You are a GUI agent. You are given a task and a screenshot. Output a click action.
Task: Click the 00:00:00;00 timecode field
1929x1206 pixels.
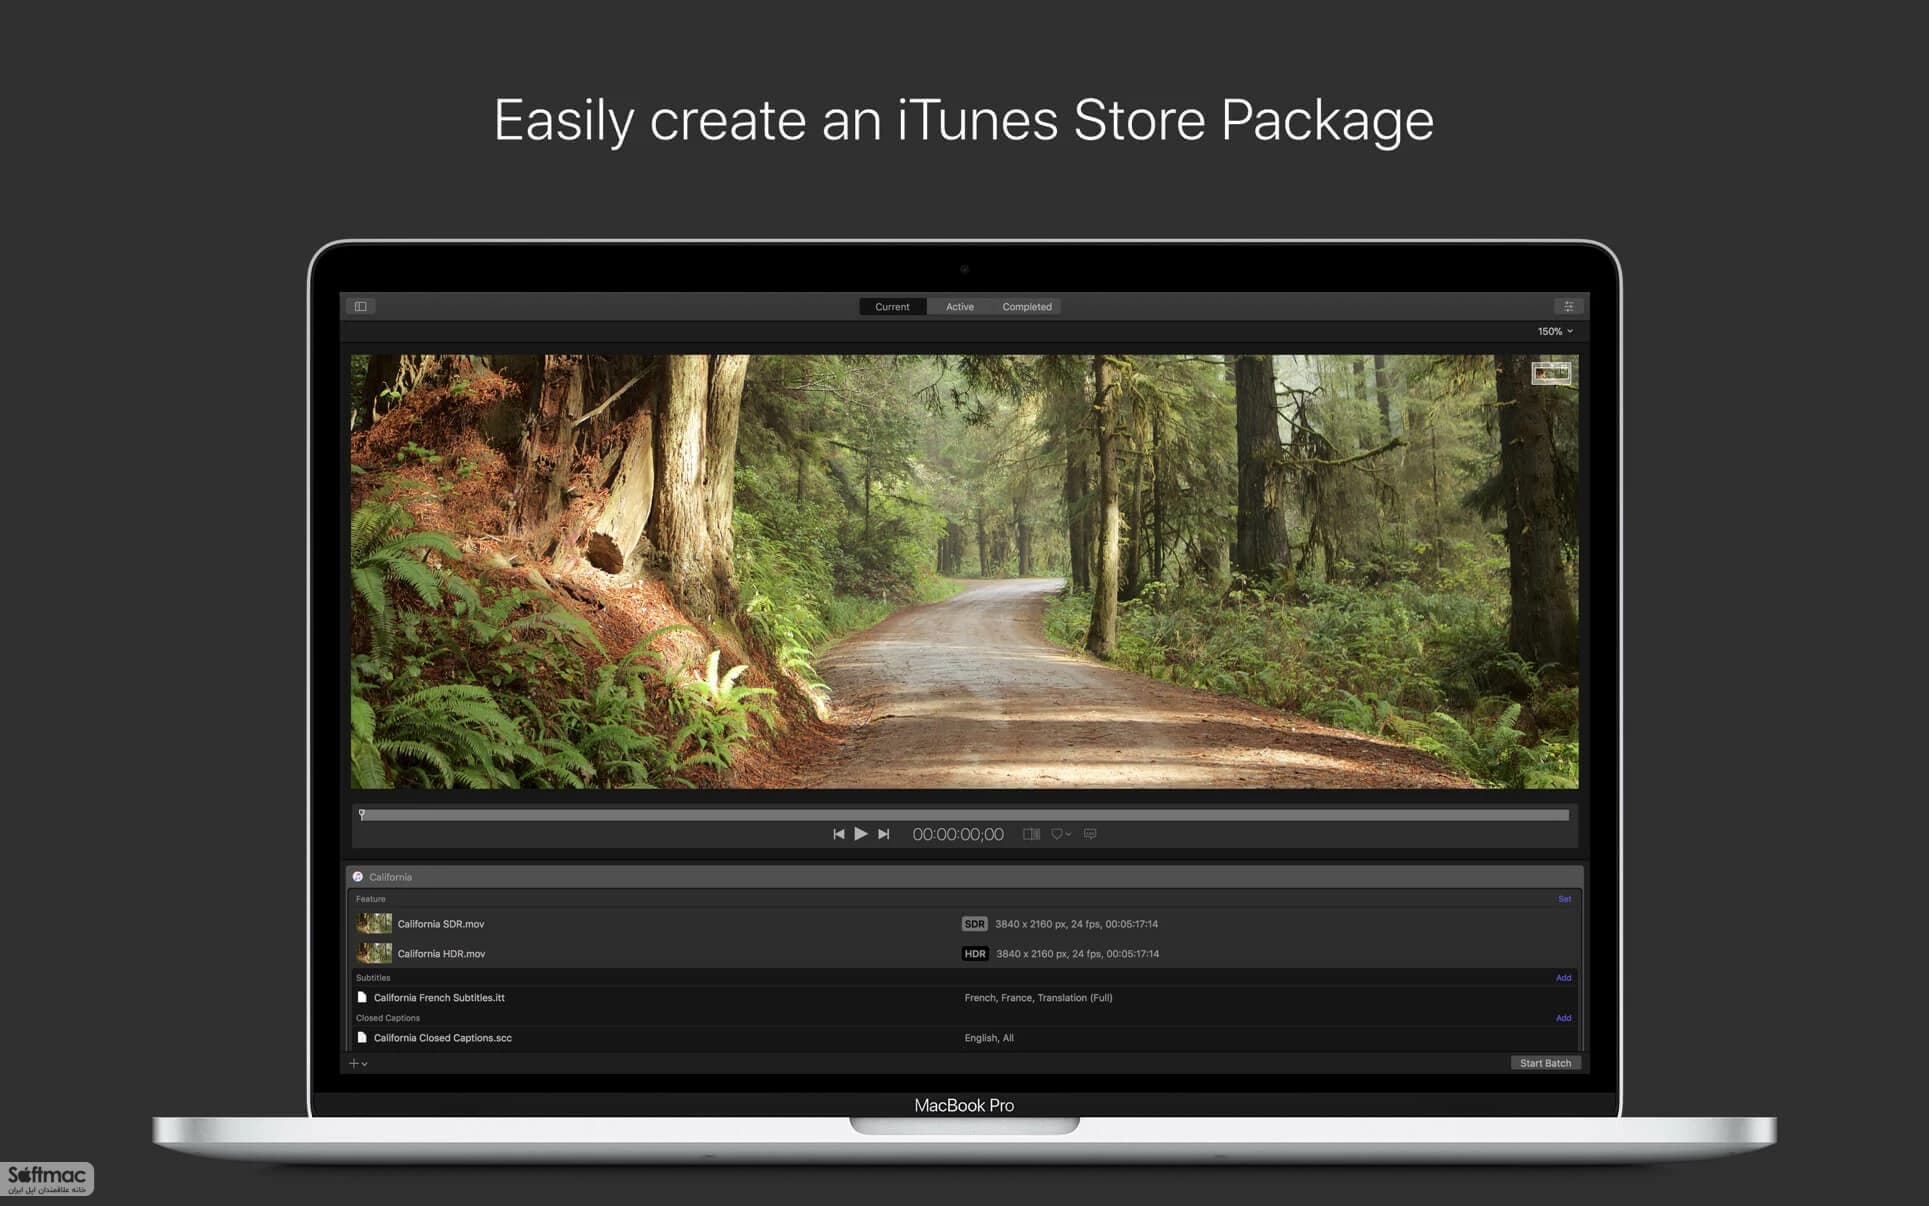point(957,834)
